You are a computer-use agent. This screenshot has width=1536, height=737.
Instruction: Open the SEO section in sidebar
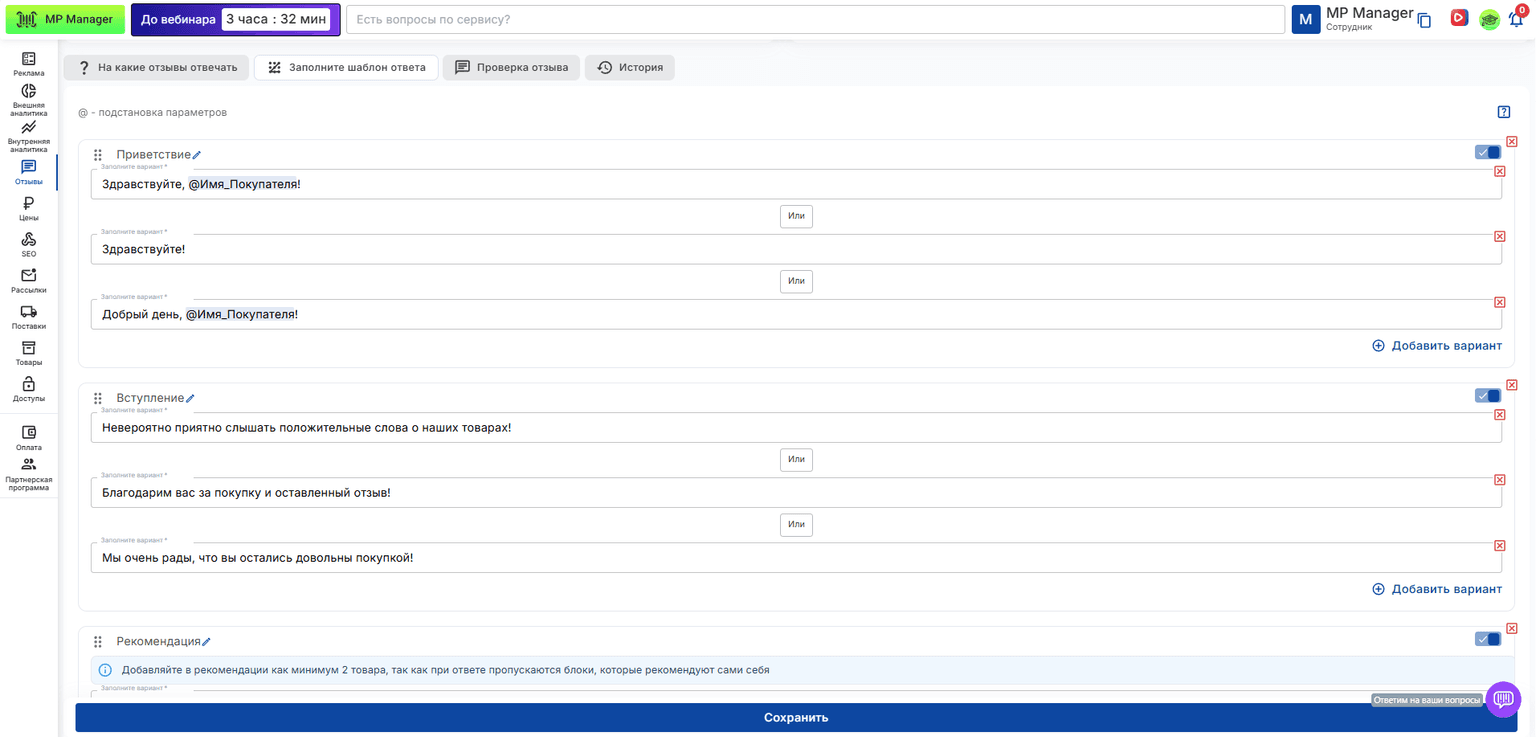(x=29, y=244)
